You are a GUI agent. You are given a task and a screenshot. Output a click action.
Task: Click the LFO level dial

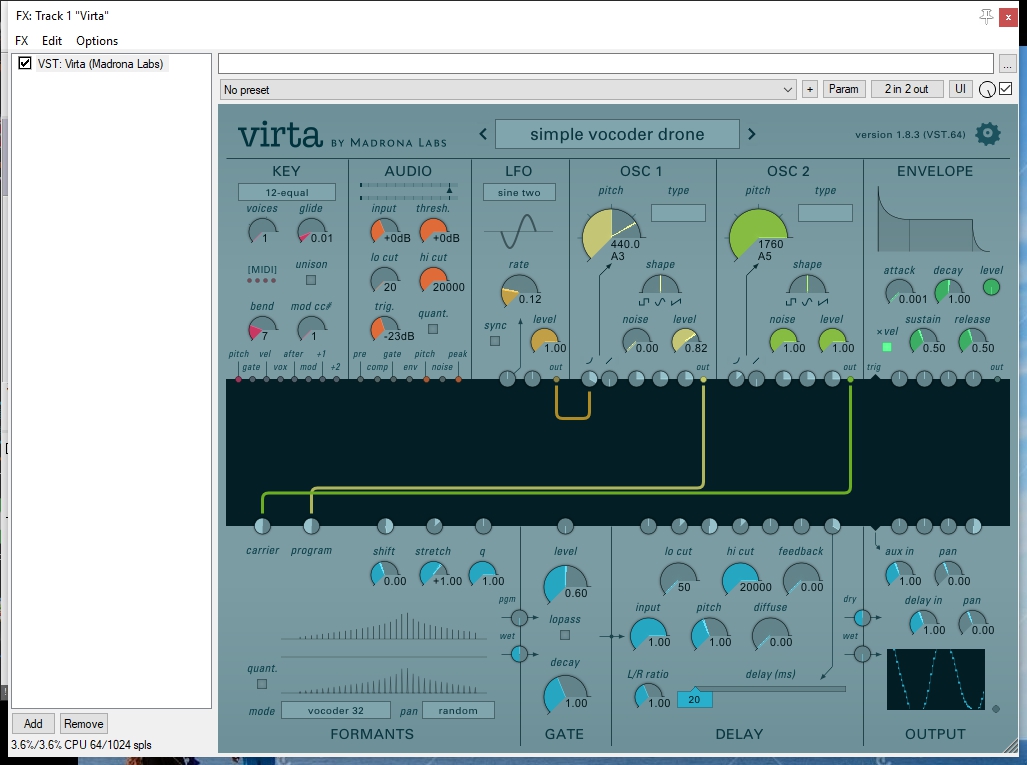[x=543, y=341]
